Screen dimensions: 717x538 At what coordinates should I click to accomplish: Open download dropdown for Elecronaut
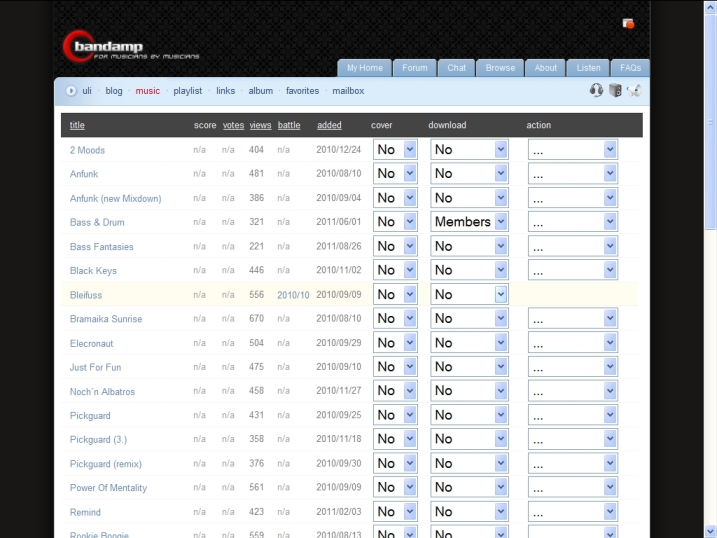click(x=469, y=343)
